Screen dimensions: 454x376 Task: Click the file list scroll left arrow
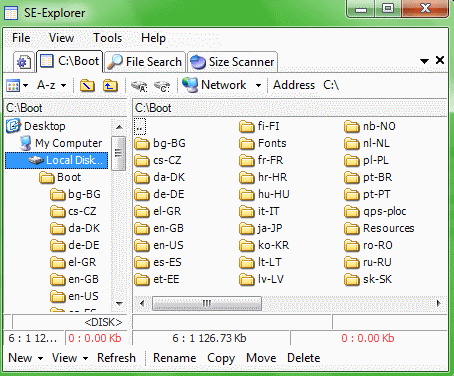pyautogui.click(x=142, y=303)
